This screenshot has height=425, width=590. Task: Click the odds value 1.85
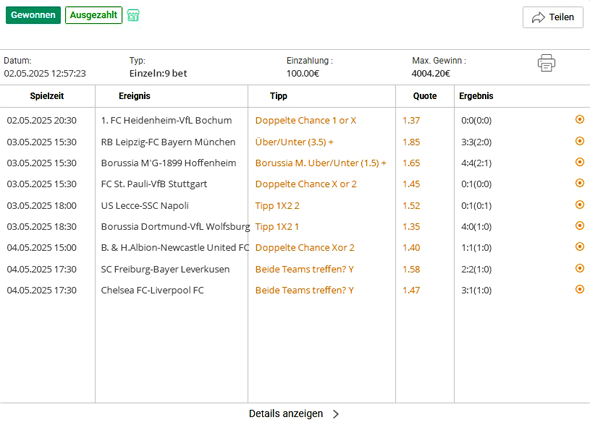tap(411, 142)
